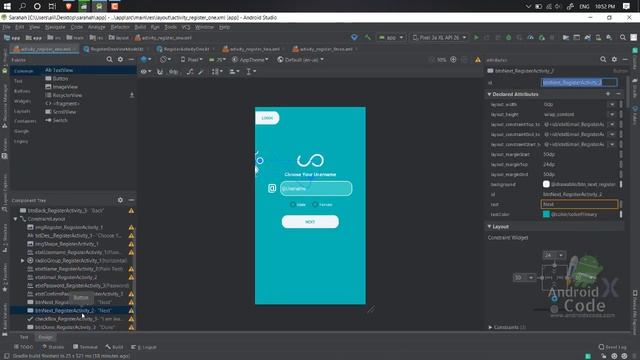The image size is (640, 360).
Task: Open the TODO tool window
Action: click(23, 347)
